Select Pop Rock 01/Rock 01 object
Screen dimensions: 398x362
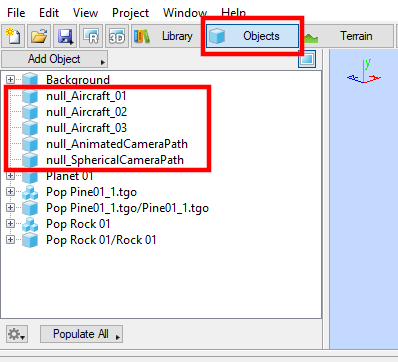pos(101,240)
